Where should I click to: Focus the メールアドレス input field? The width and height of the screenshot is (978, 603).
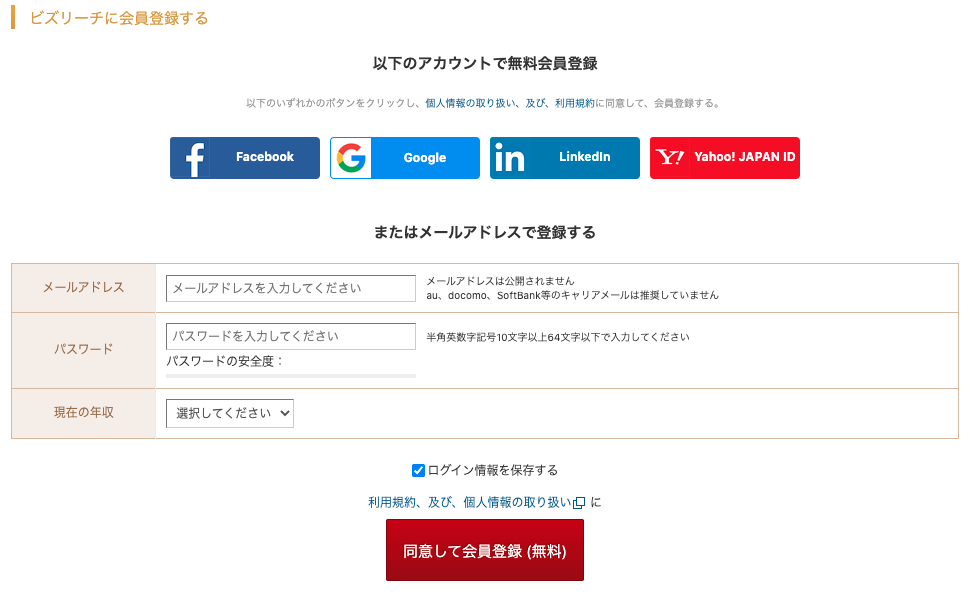291,288
